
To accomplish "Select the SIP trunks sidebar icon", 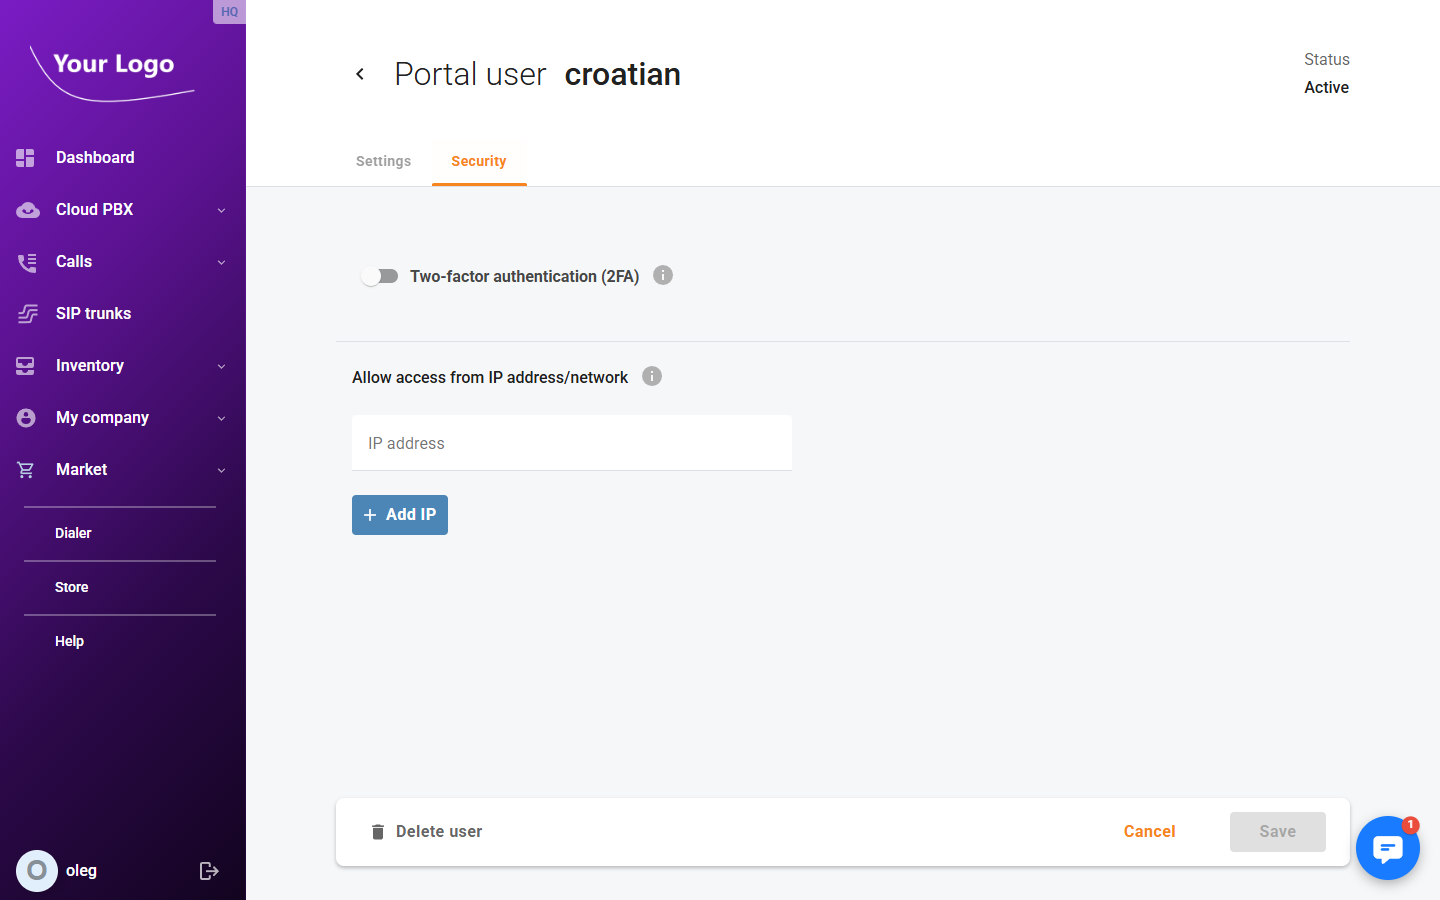I will click(25, 313).
